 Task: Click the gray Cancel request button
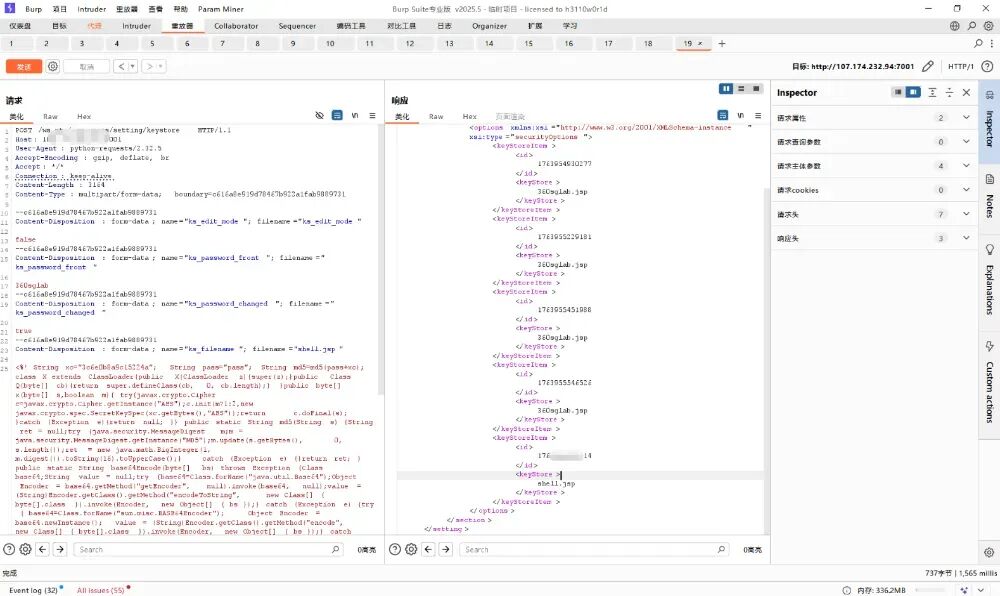[x=86, y=66]
